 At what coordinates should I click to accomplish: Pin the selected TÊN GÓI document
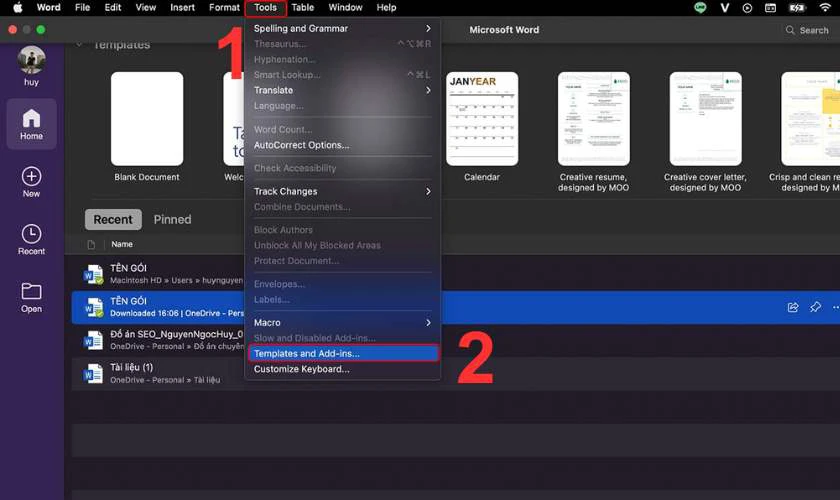815,307
